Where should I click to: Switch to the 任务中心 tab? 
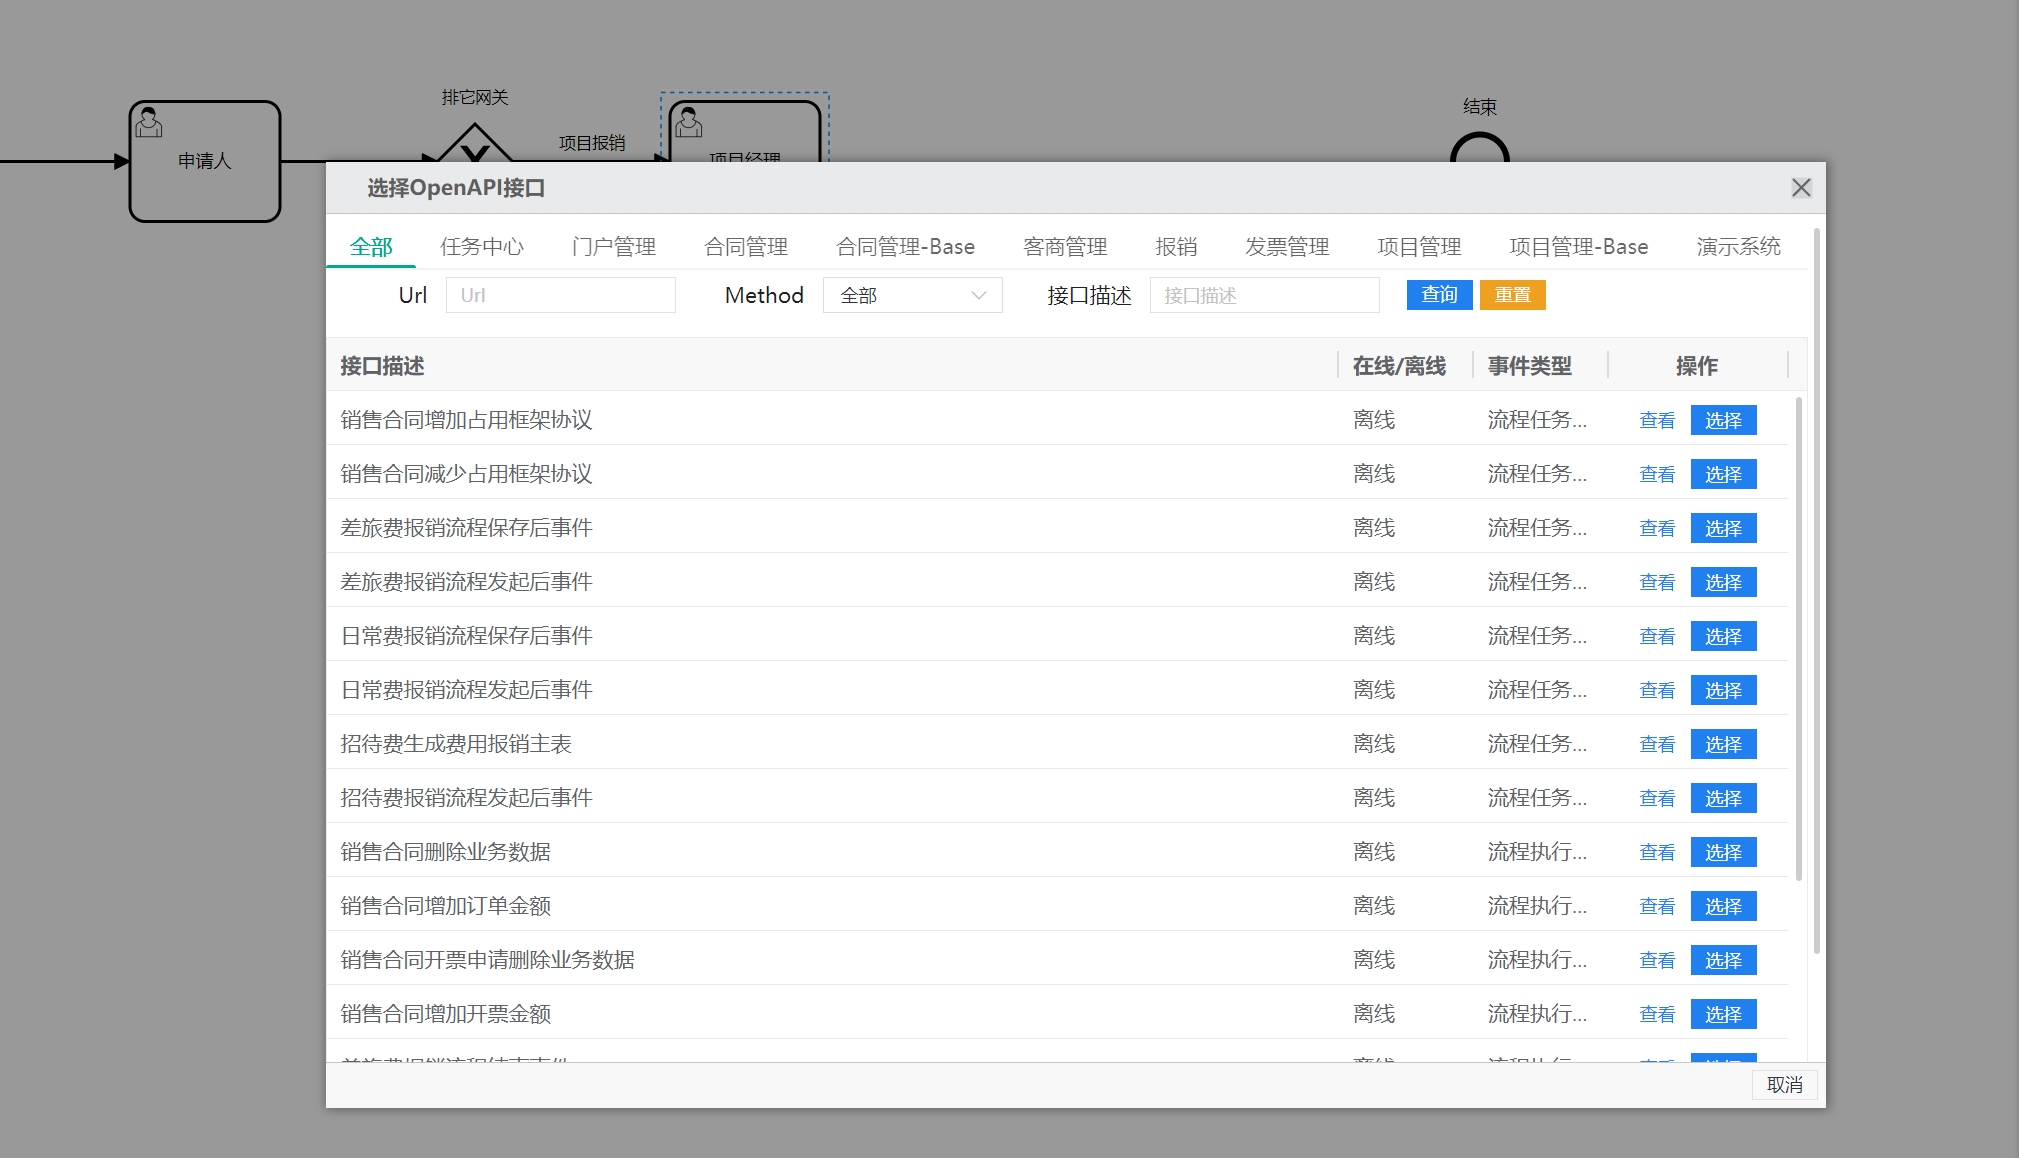[481, 247]
